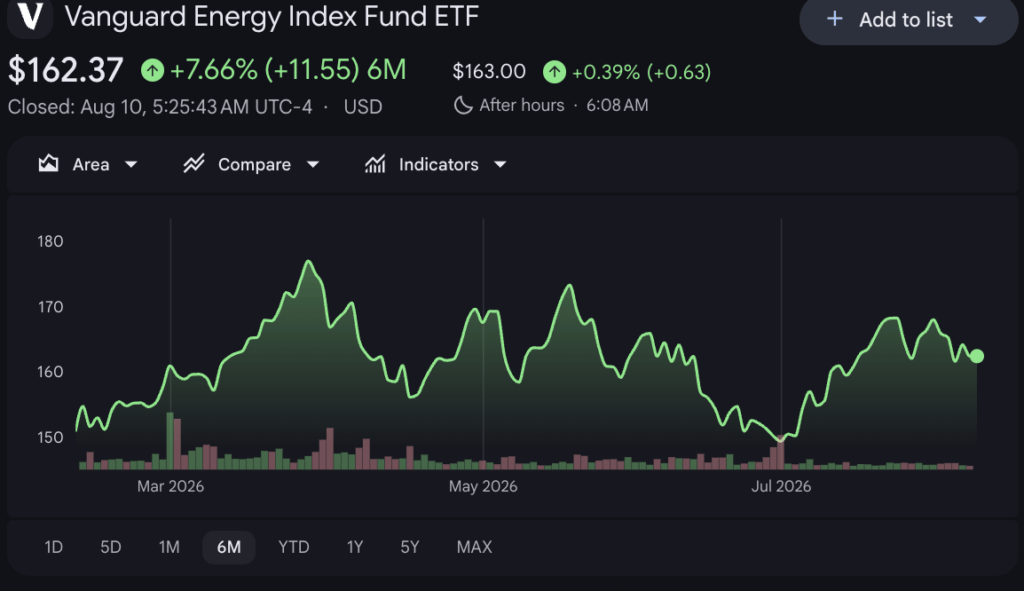Click the plus icon in Add to list

click(834, 19)
